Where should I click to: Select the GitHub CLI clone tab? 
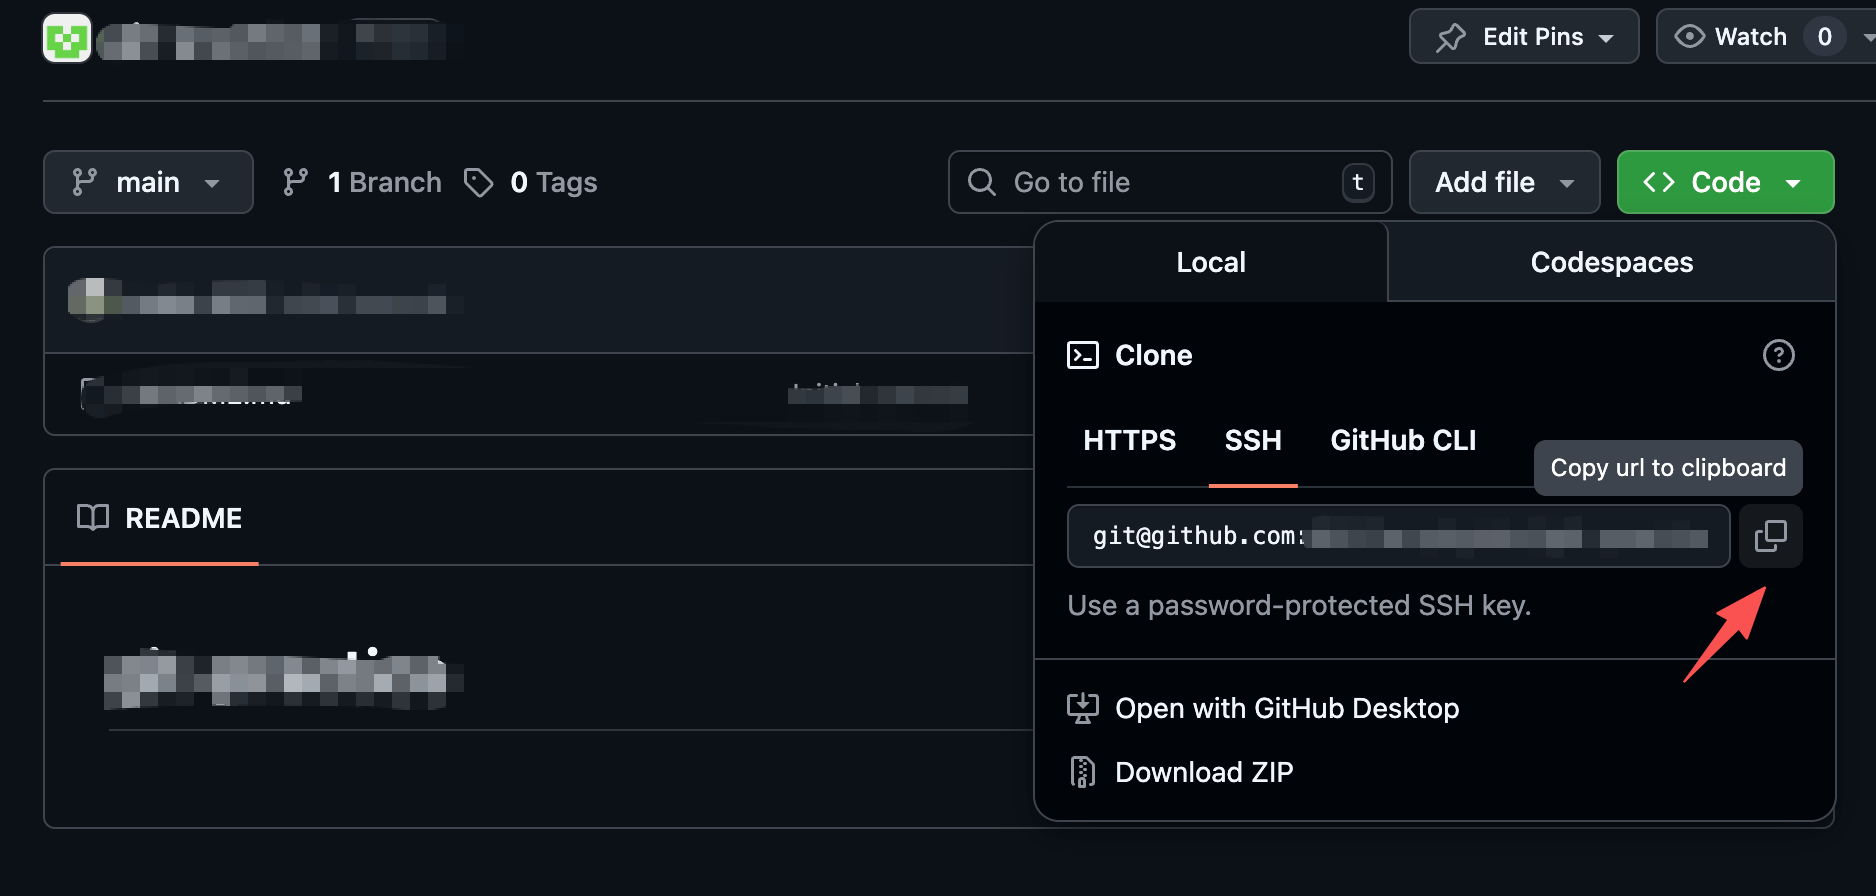1402,440
